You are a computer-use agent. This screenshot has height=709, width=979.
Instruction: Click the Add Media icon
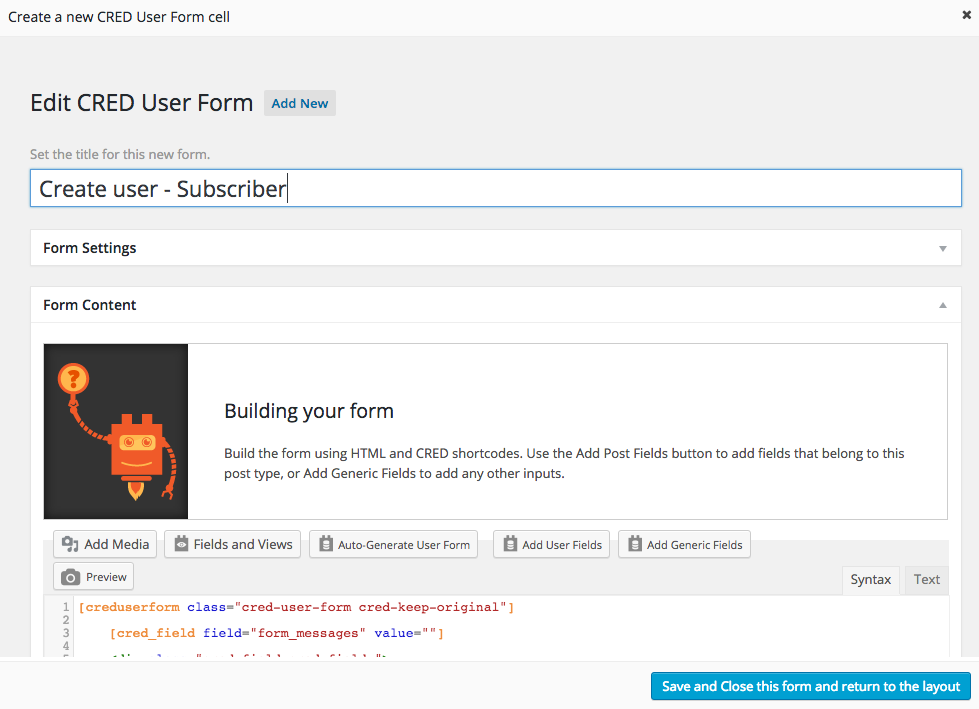[70, 544]
